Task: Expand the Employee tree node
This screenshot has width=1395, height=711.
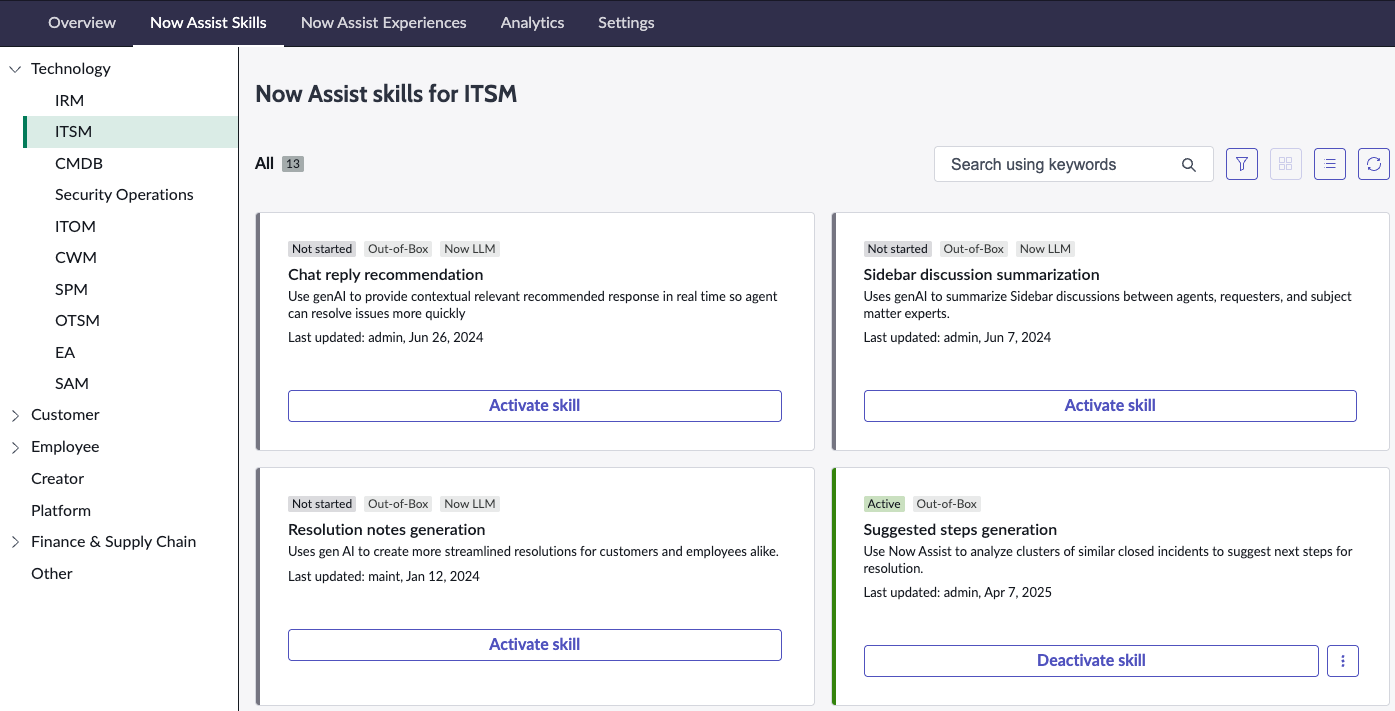Action: pos(15,447)
